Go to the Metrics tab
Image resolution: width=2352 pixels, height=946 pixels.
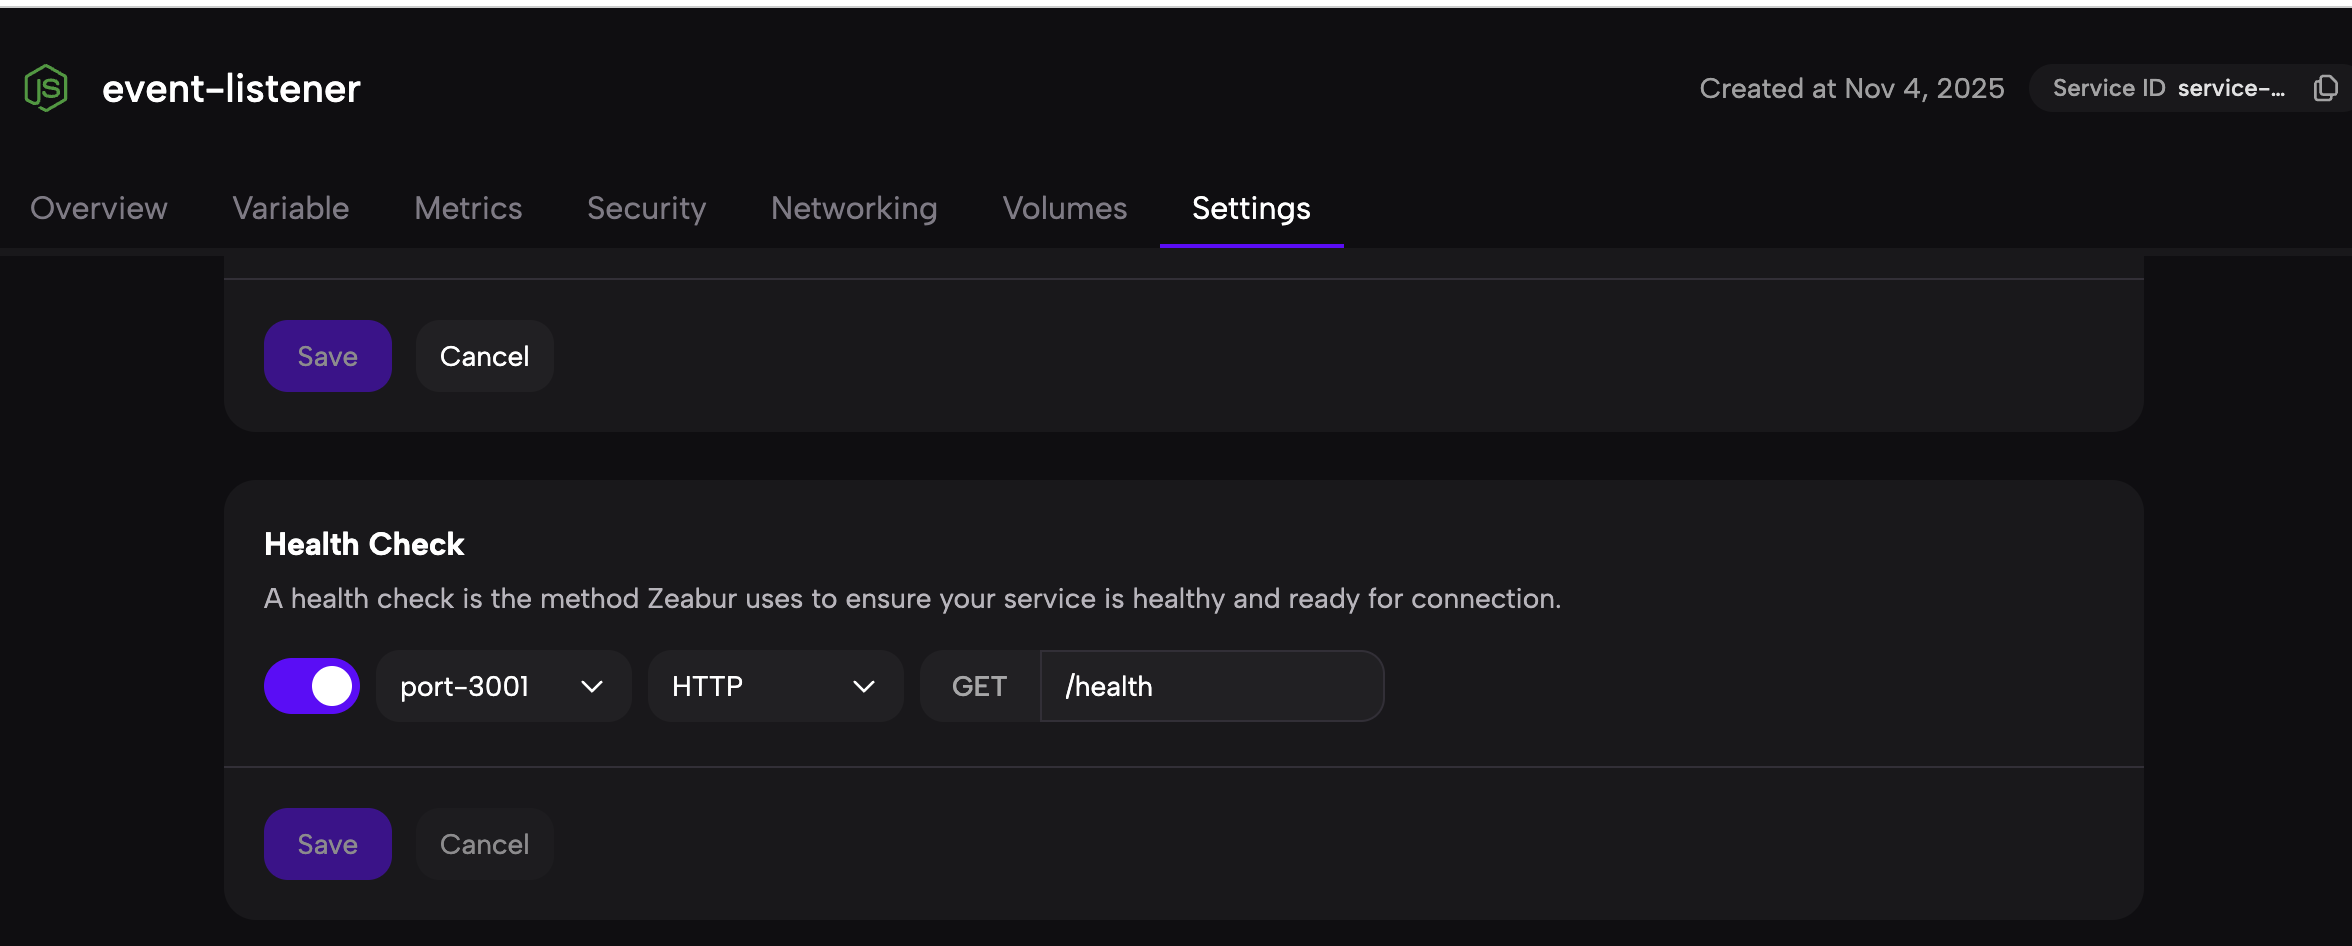pos(468,208)
